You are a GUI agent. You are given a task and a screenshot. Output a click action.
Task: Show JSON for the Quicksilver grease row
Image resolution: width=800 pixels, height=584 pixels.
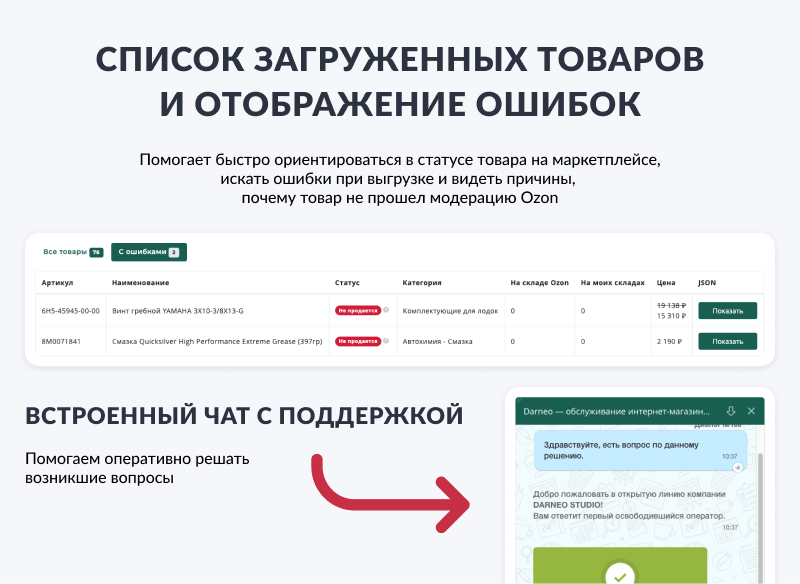click(x=727, y=341)
